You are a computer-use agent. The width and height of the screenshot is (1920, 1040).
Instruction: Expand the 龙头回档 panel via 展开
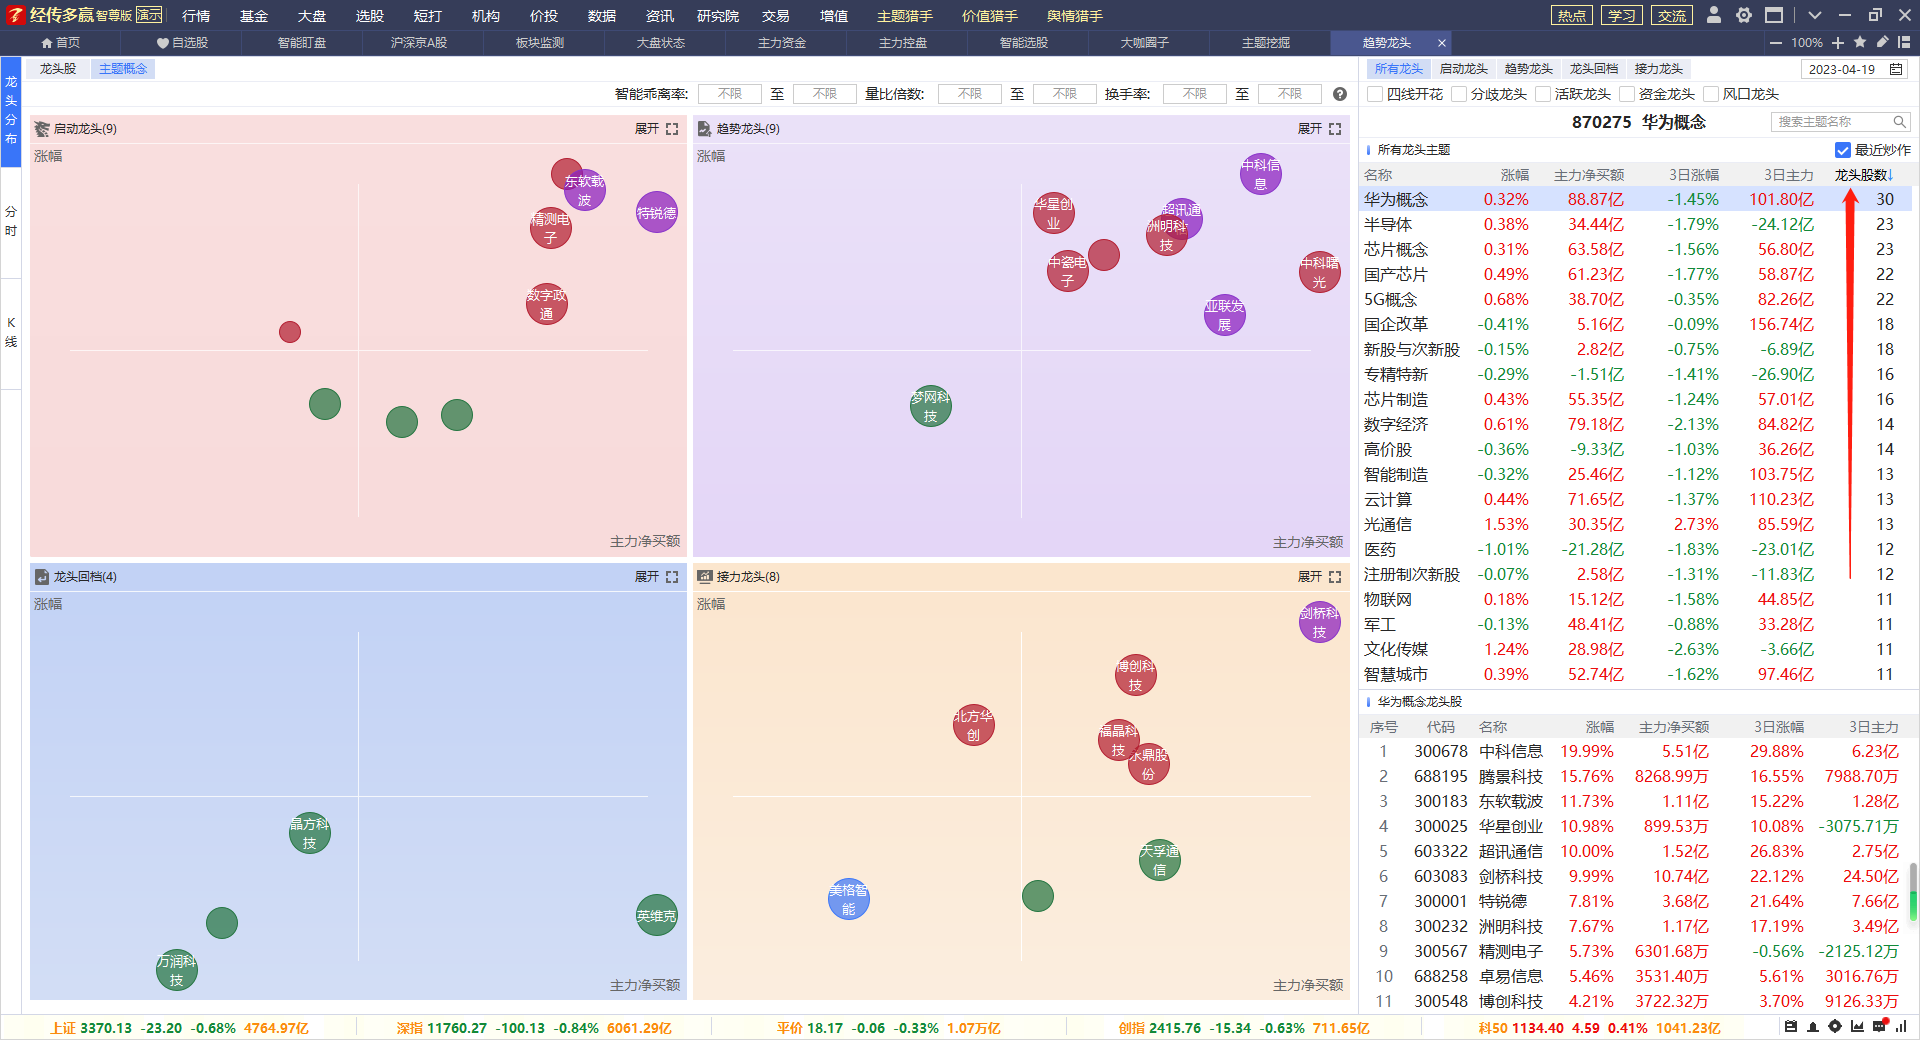[x=647, y=577]
